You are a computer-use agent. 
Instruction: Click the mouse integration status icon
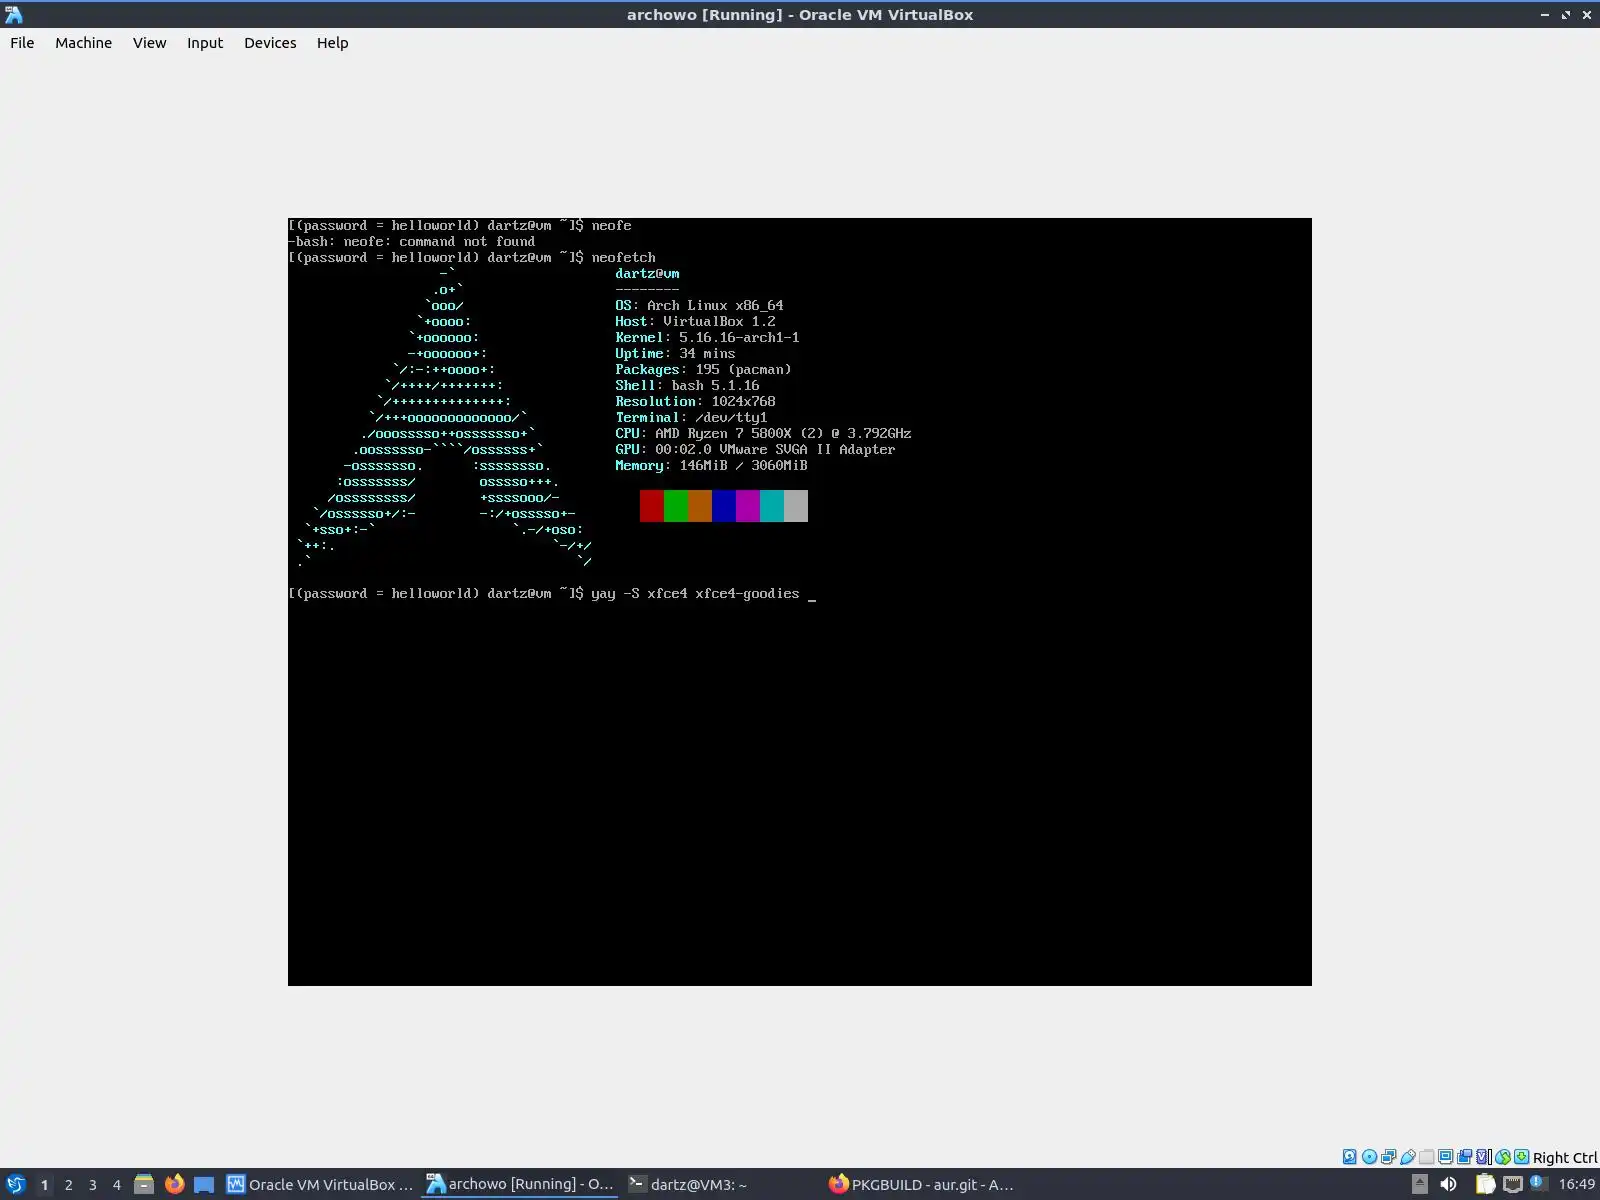click(1502, 1157)
